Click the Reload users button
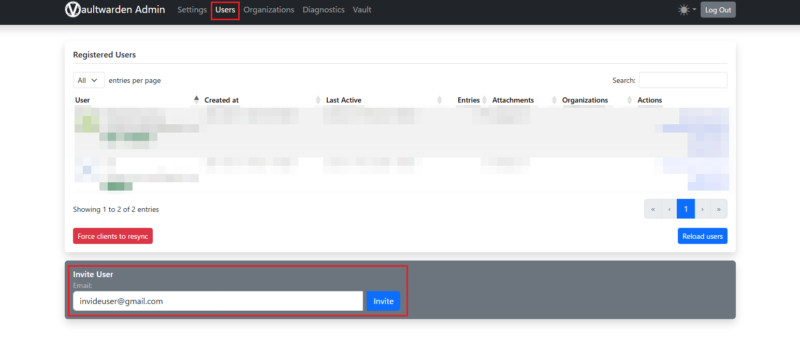The image size is (800, 361). click(703, 236)
